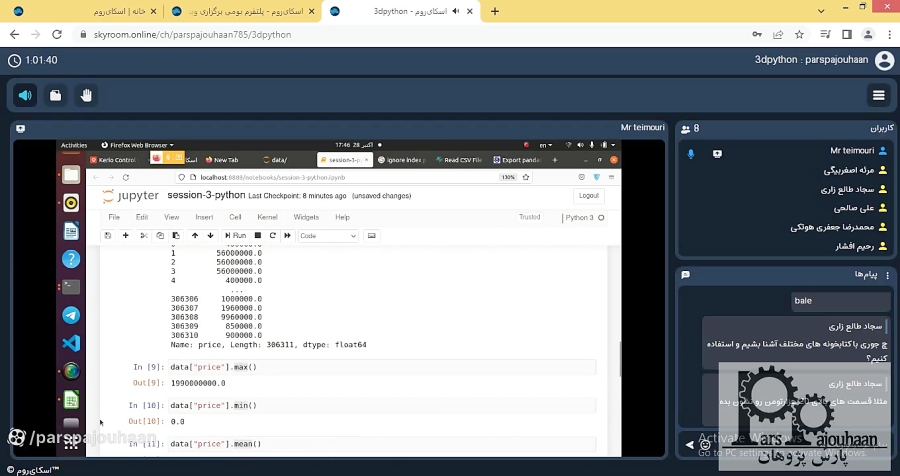
Task: Click the Run button in Jupyter toolbar
Action: tap(235, 235)
